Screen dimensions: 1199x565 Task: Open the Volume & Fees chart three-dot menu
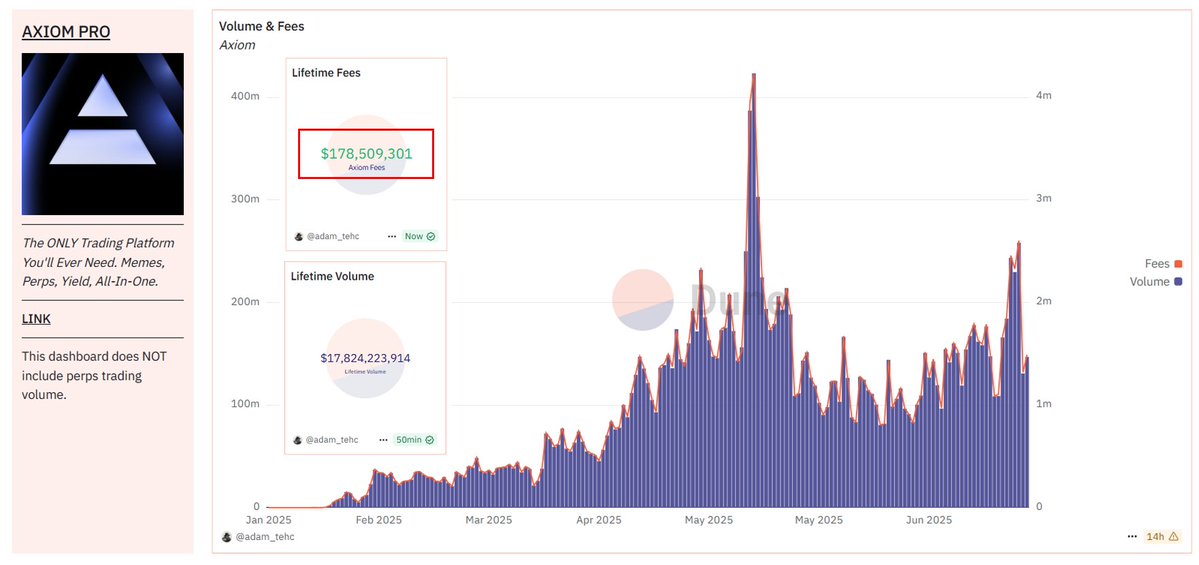click(1132, 537)
